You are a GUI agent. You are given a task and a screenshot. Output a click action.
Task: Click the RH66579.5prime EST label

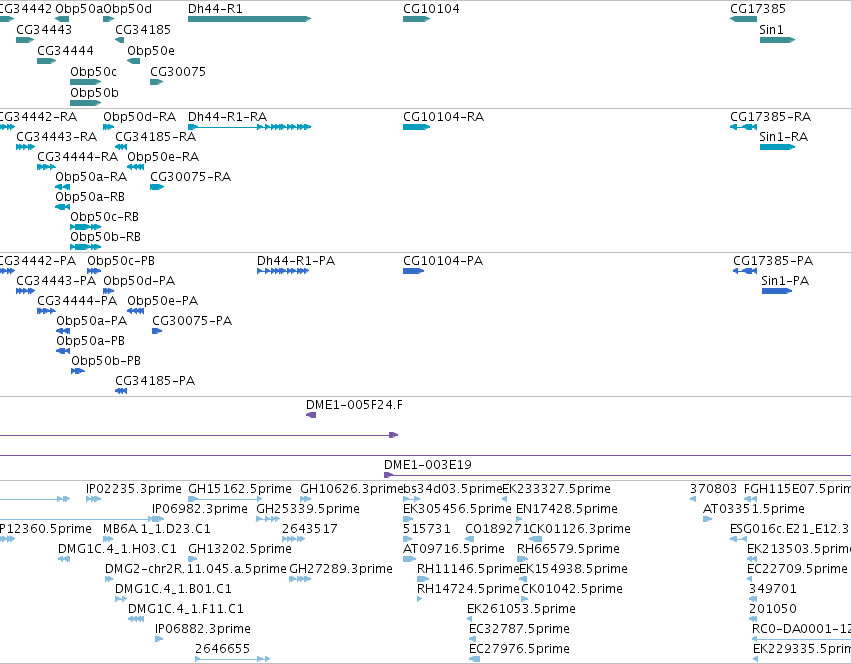click(568, 549)
